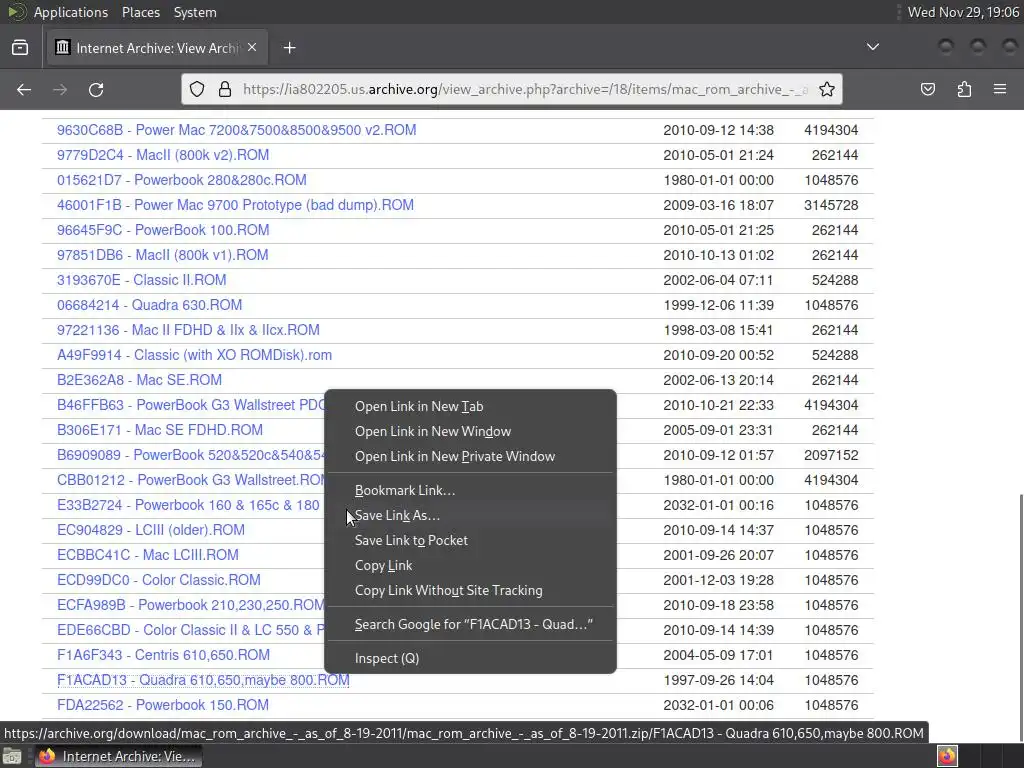Expand the list all tabs chevron
Image resolution: width=1024 pixels, height=768 pixels.
tap(872, 47)
